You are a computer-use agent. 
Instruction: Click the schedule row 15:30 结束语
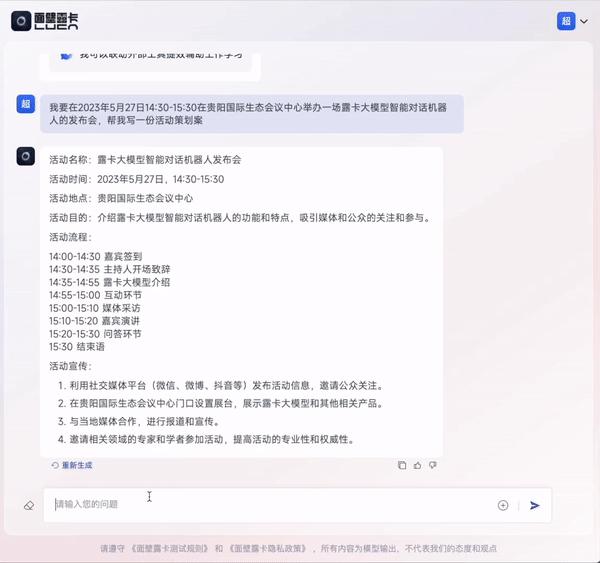coord(77,347)
